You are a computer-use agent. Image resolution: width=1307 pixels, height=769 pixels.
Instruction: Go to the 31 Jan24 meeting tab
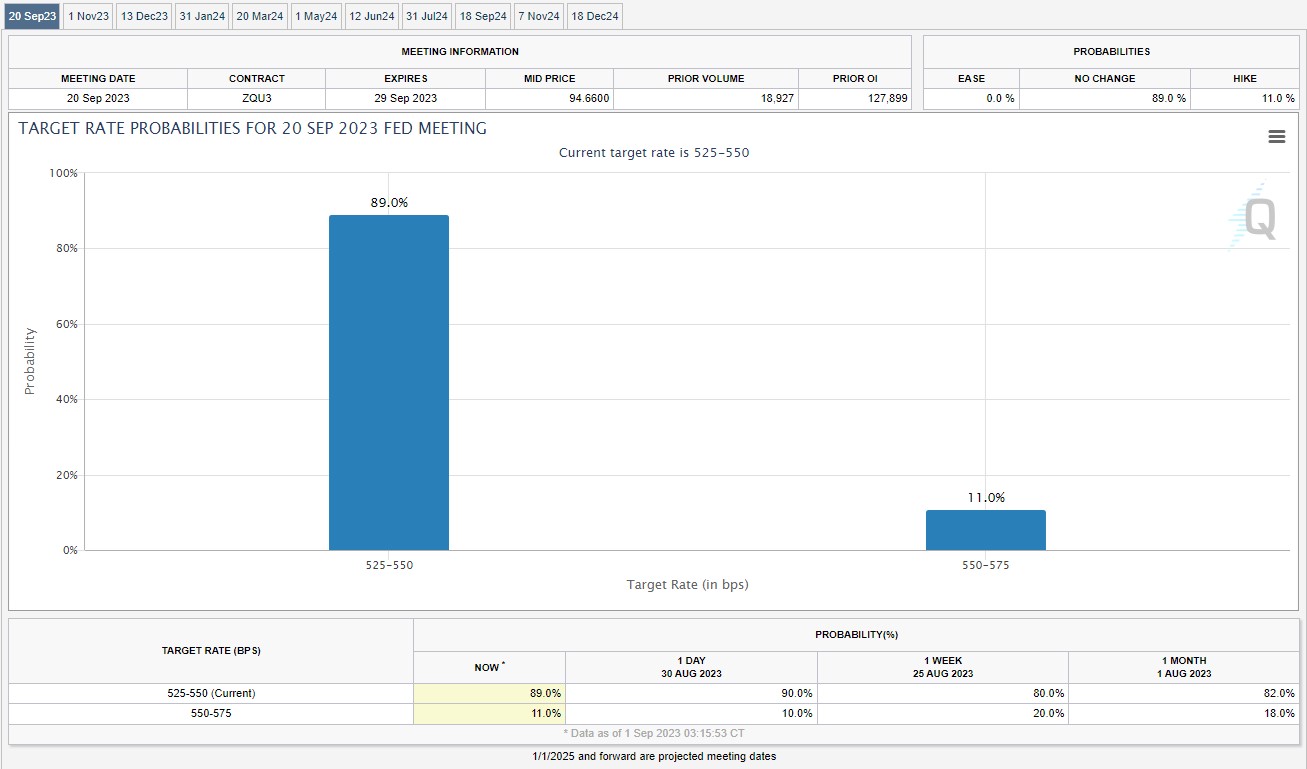[x=202, y=16]
